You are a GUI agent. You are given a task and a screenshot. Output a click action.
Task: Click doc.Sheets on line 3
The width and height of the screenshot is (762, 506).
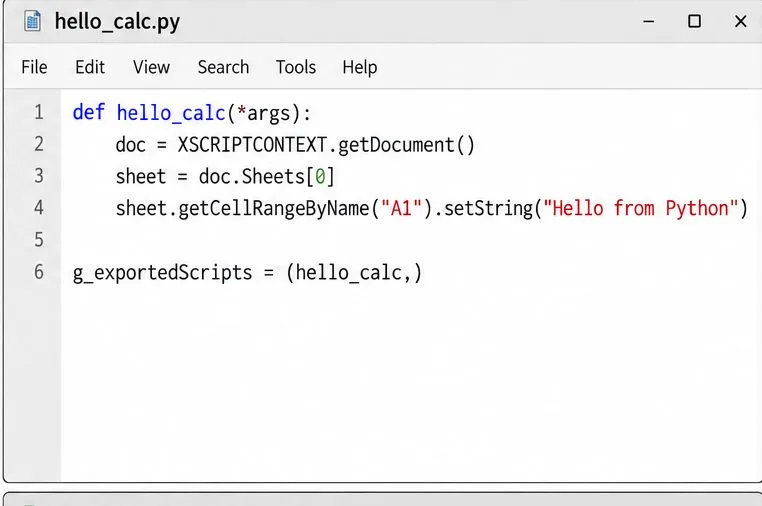tap(252, 176)
